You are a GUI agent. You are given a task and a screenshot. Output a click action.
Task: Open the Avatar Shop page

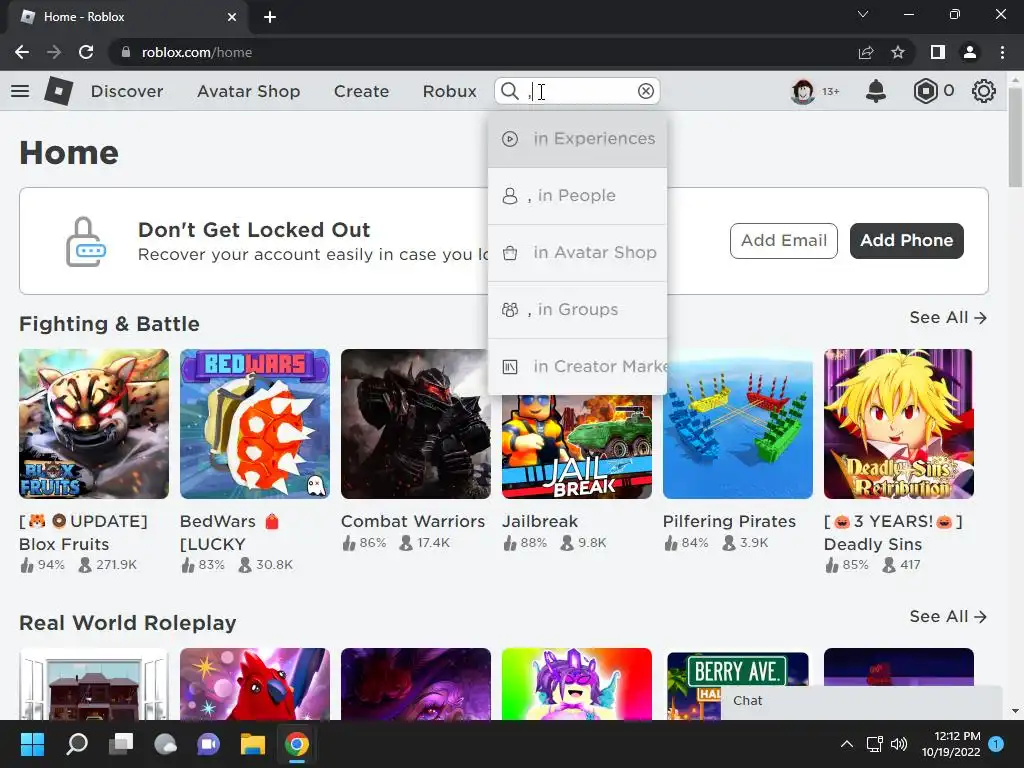click(x=249, y=91)
